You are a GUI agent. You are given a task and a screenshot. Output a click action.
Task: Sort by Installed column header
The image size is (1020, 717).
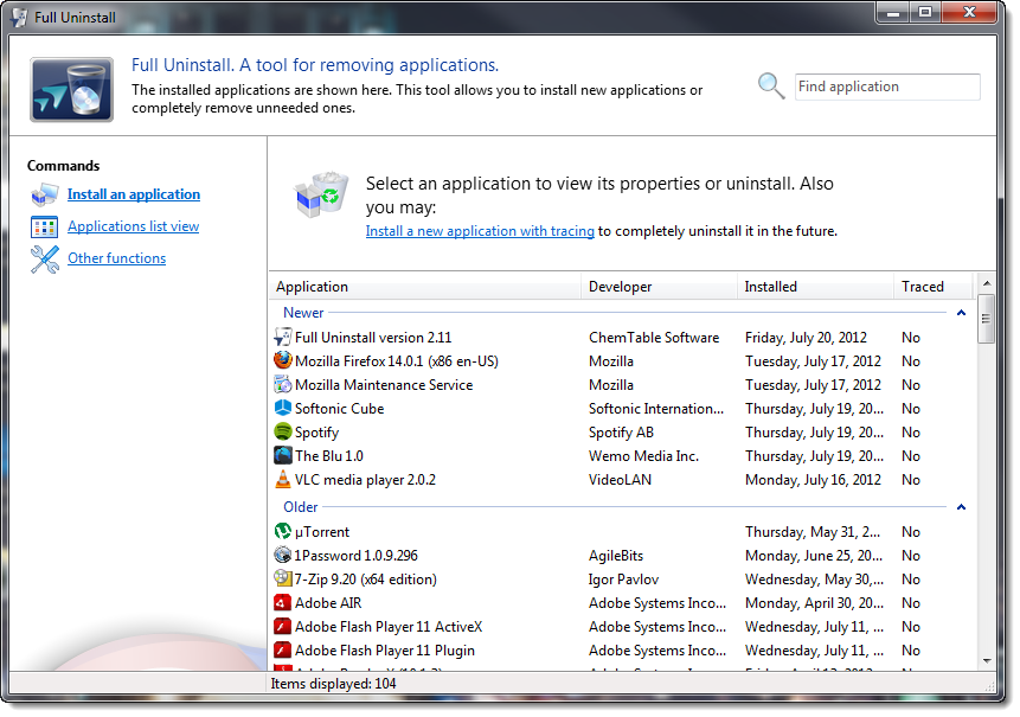pos(816,286)
